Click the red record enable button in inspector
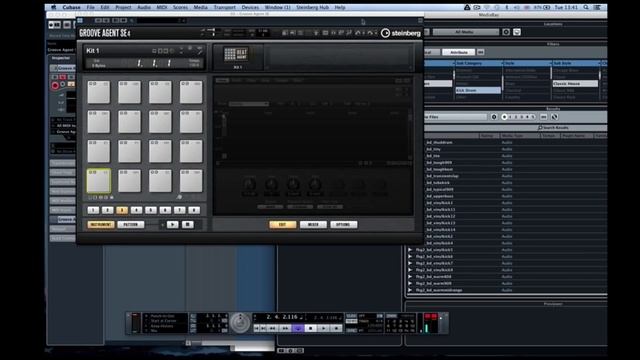Viewport: 640px width, 360px height. pyautogui.click(x=55, y=85)
